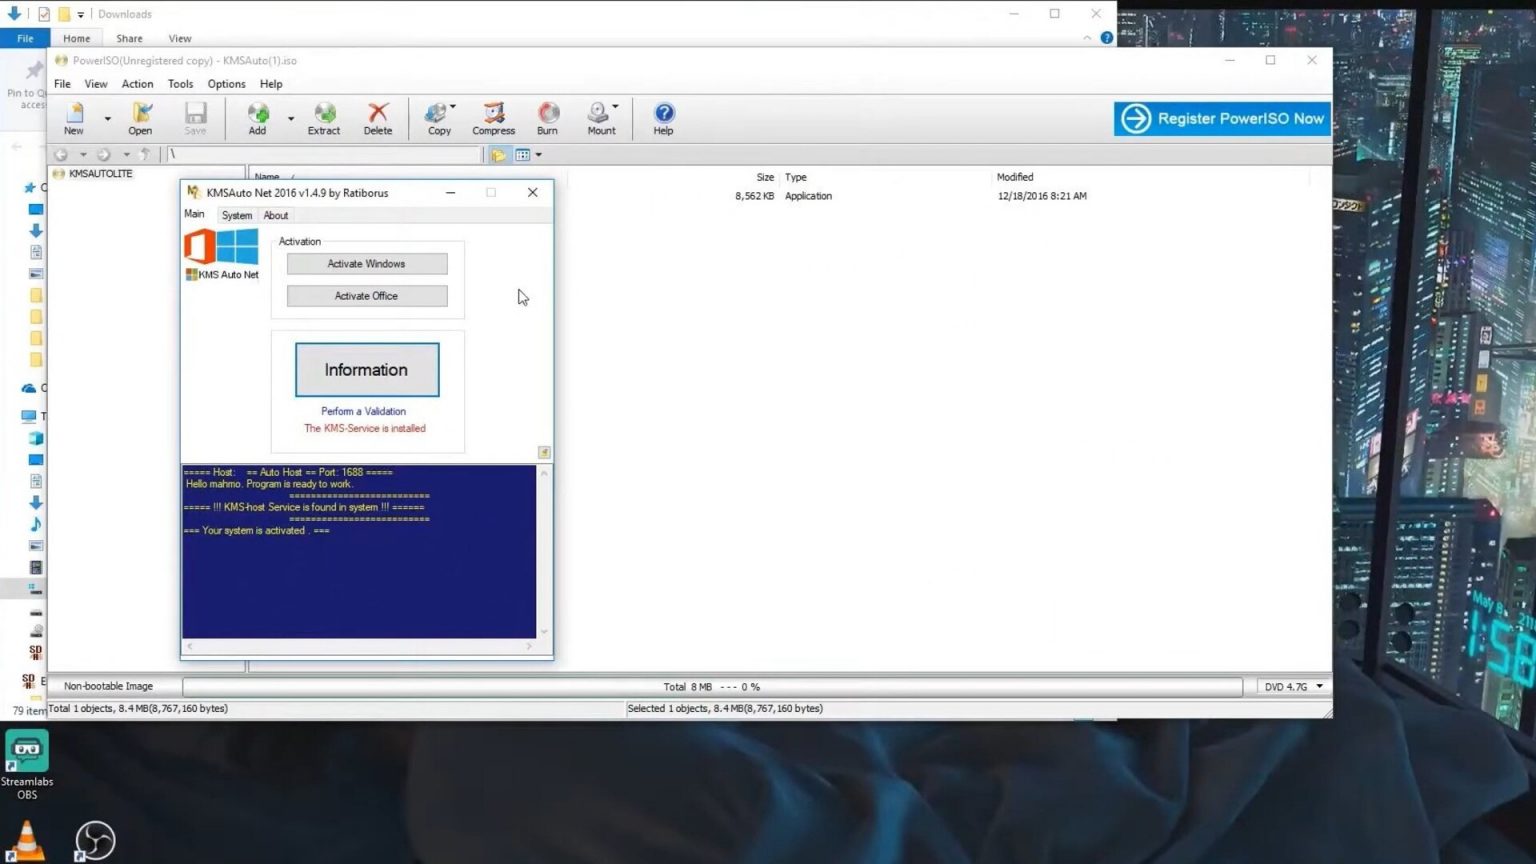Screen dimensions: 1536x864
Task: Delete the selected file with the Delete icon
Action: [378, 117]
